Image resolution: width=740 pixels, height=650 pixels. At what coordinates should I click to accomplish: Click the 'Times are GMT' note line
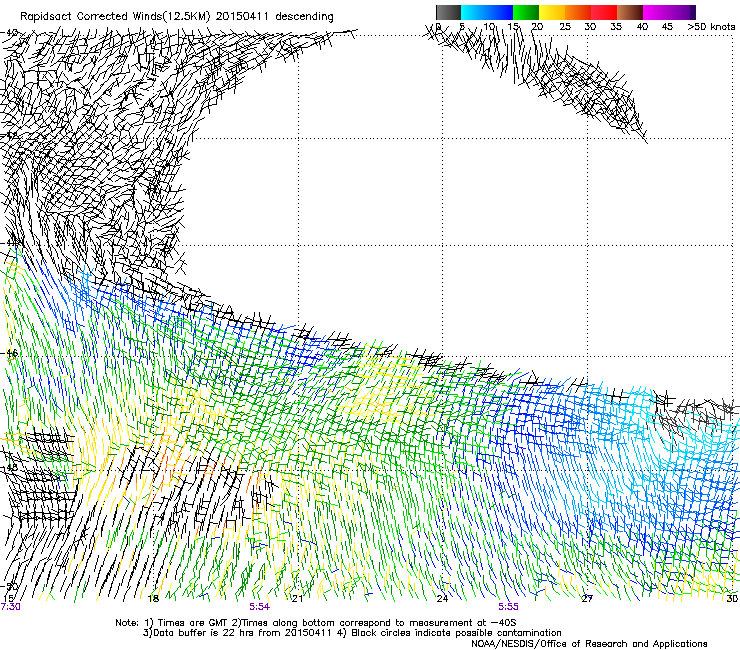coord(316,623)
